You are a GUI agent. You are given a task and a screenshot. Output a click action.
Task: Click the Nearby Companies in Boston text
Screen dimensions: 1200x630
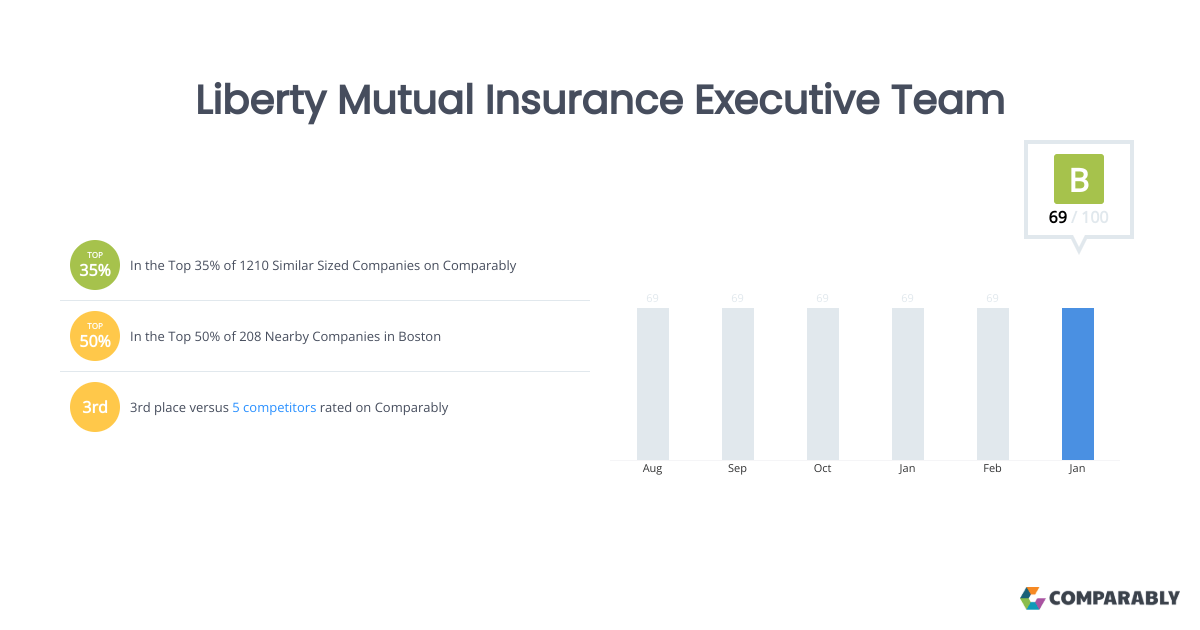click(x=285, y=337)
